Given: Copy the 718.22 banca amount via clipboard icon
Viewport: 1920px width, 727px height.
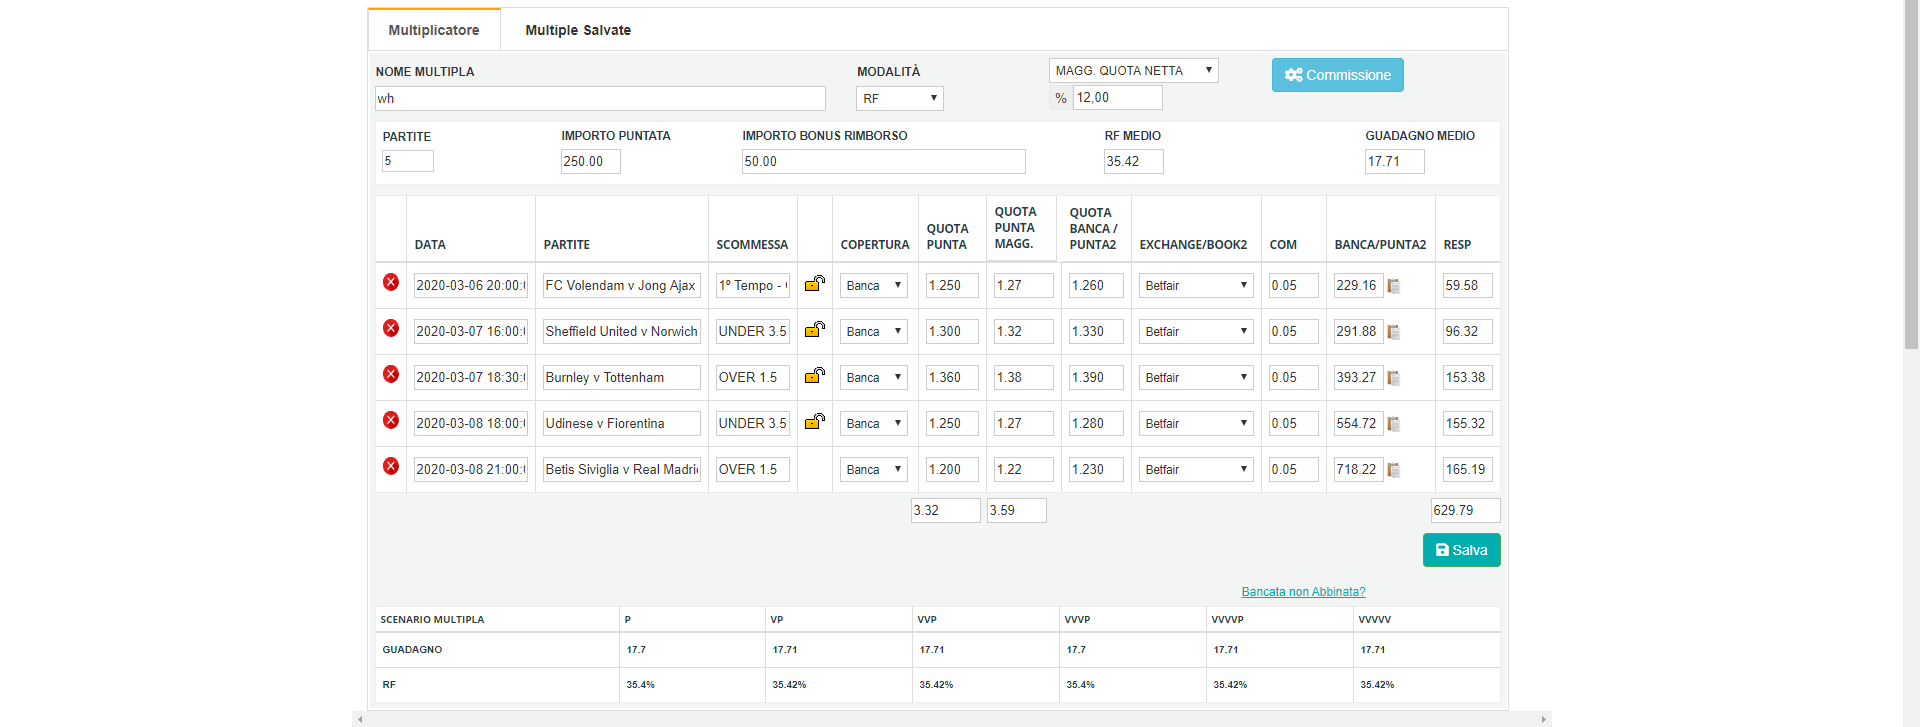Looking at the screenshot, I should [x=1394, y=470].
